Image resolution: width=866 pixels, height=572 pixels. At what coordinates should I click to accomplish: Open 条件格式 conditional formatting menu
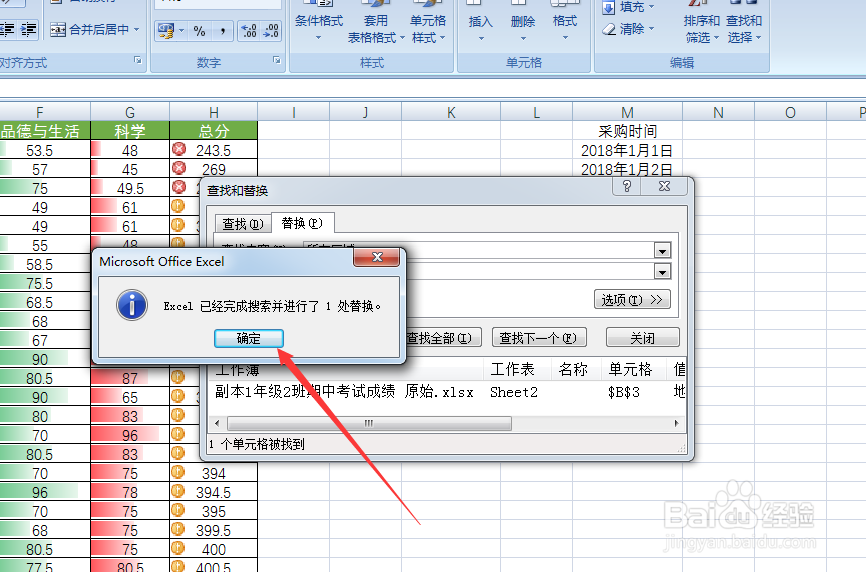point(319,21)
